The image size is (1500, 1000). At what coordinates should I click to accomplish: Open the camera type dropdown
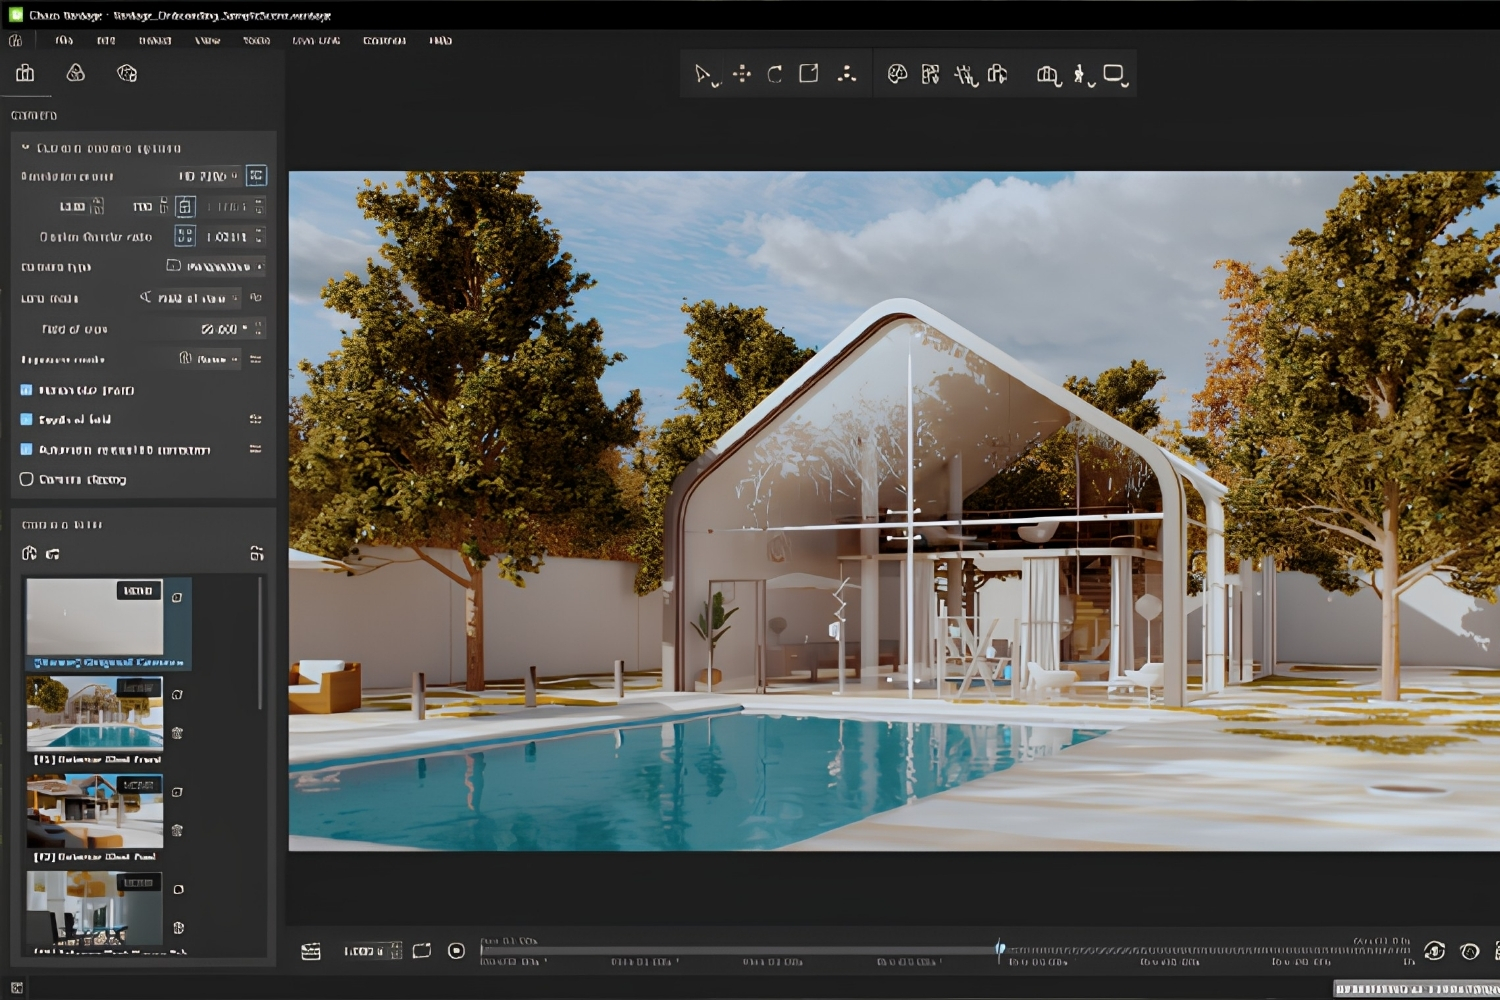pyautogui.click(x=216, y=266)
